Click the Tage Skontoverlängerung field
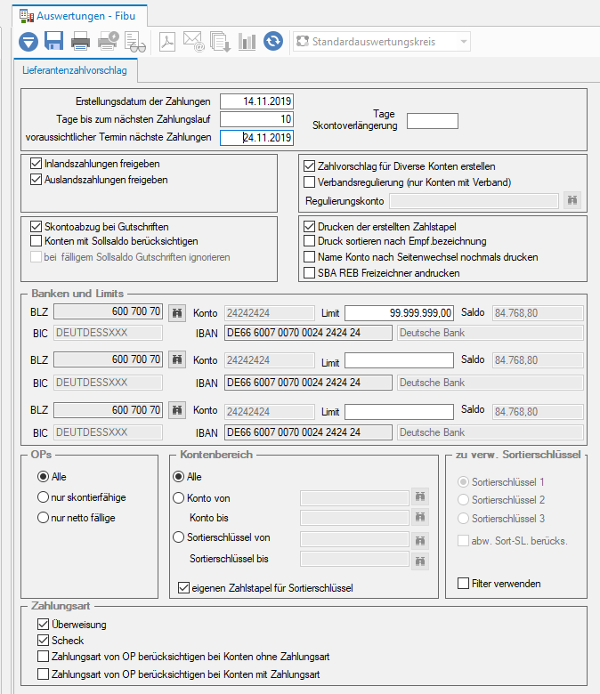The height and width of the screenshot is (694, 600). click(432, 121)
